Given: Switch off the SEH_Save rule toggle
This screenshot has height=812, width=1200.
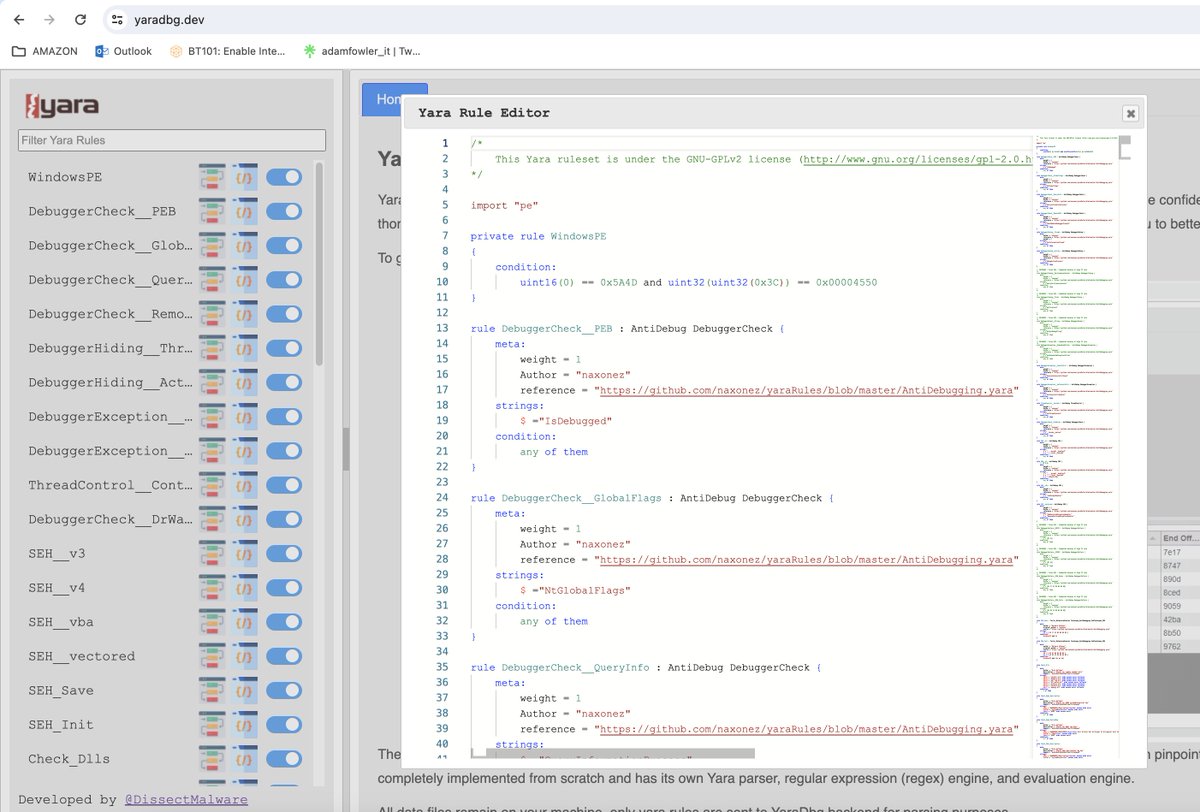Looking at the screenshot, I should 284,690.
